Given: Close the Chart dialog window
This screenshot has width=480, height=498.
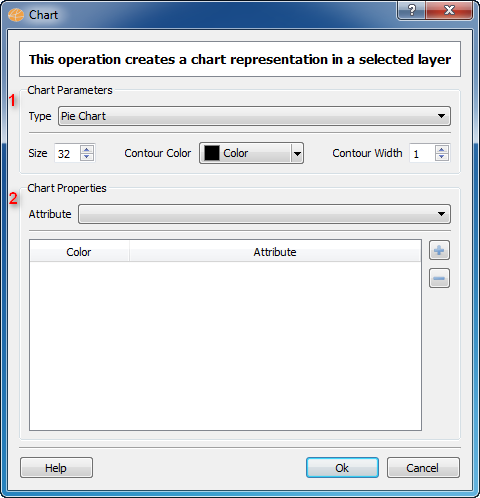Looking at the screenshot, I should click(x=449, y=10).
